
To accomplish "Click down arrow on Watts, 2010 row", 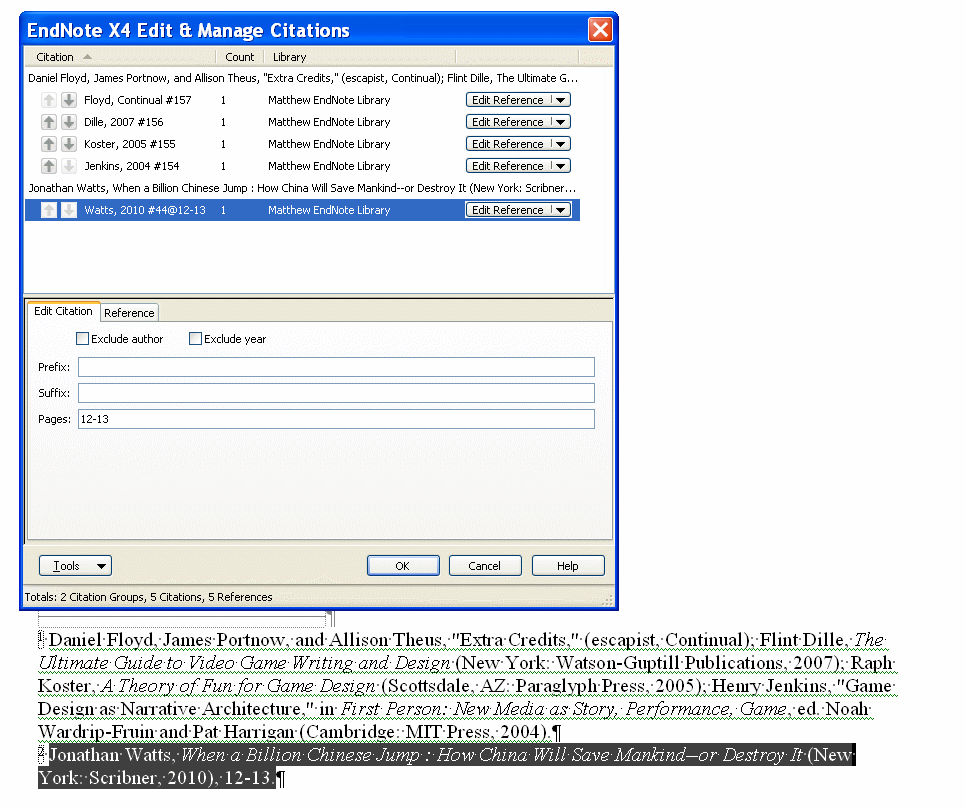I will point(69,210).
